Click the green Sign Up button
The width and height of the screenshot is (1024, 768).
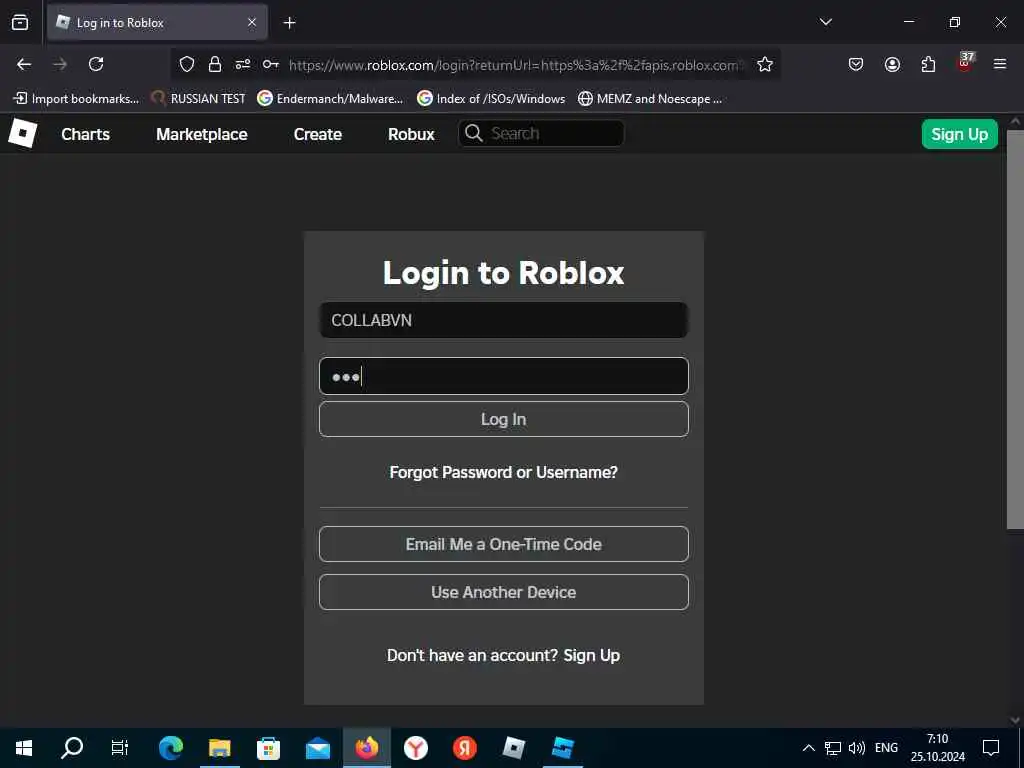click(959, 134)
